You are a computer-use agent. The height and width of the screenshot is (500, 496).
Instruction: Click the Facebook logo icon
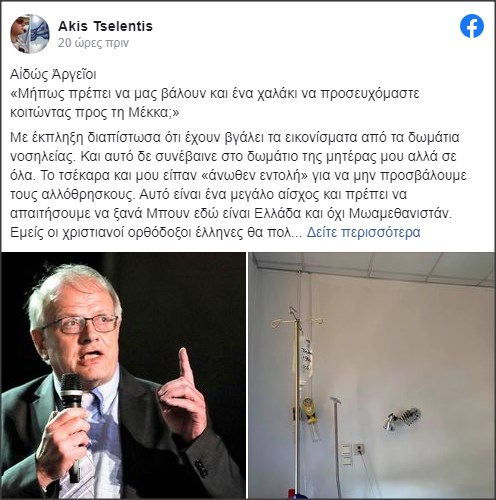[472, 26]
